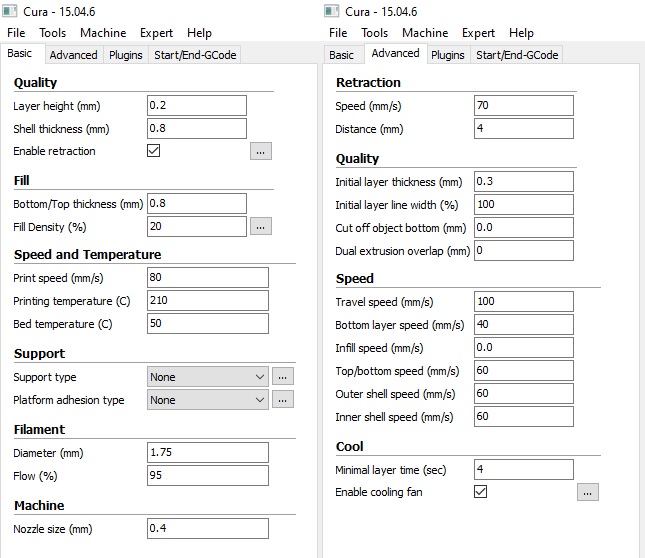The height and width of the screenshot is (558, 645).
Task: Click the Top/bottom speed input field
Action: 524,371
